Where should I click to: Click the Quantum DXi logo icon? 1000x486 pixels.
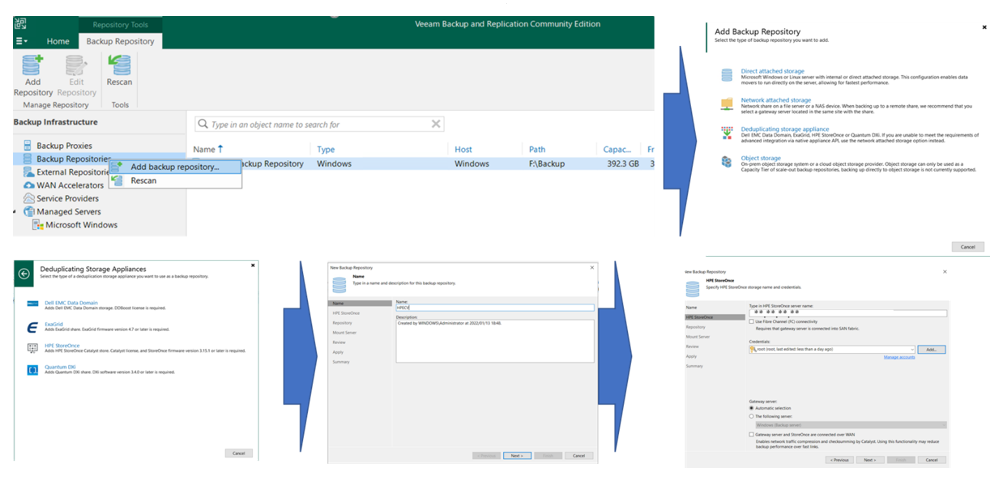click(x=33, y=370)
